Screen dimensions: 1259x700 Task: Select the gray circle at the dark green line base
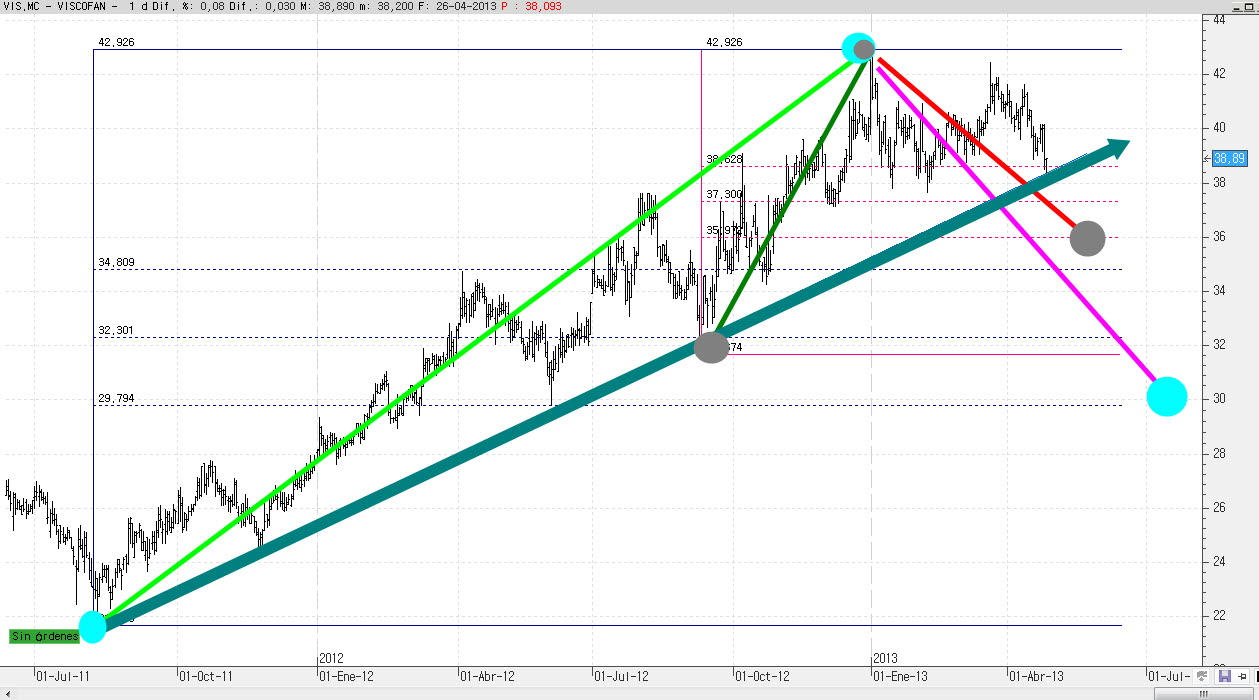pyautogui.click(x=711, y=347)
